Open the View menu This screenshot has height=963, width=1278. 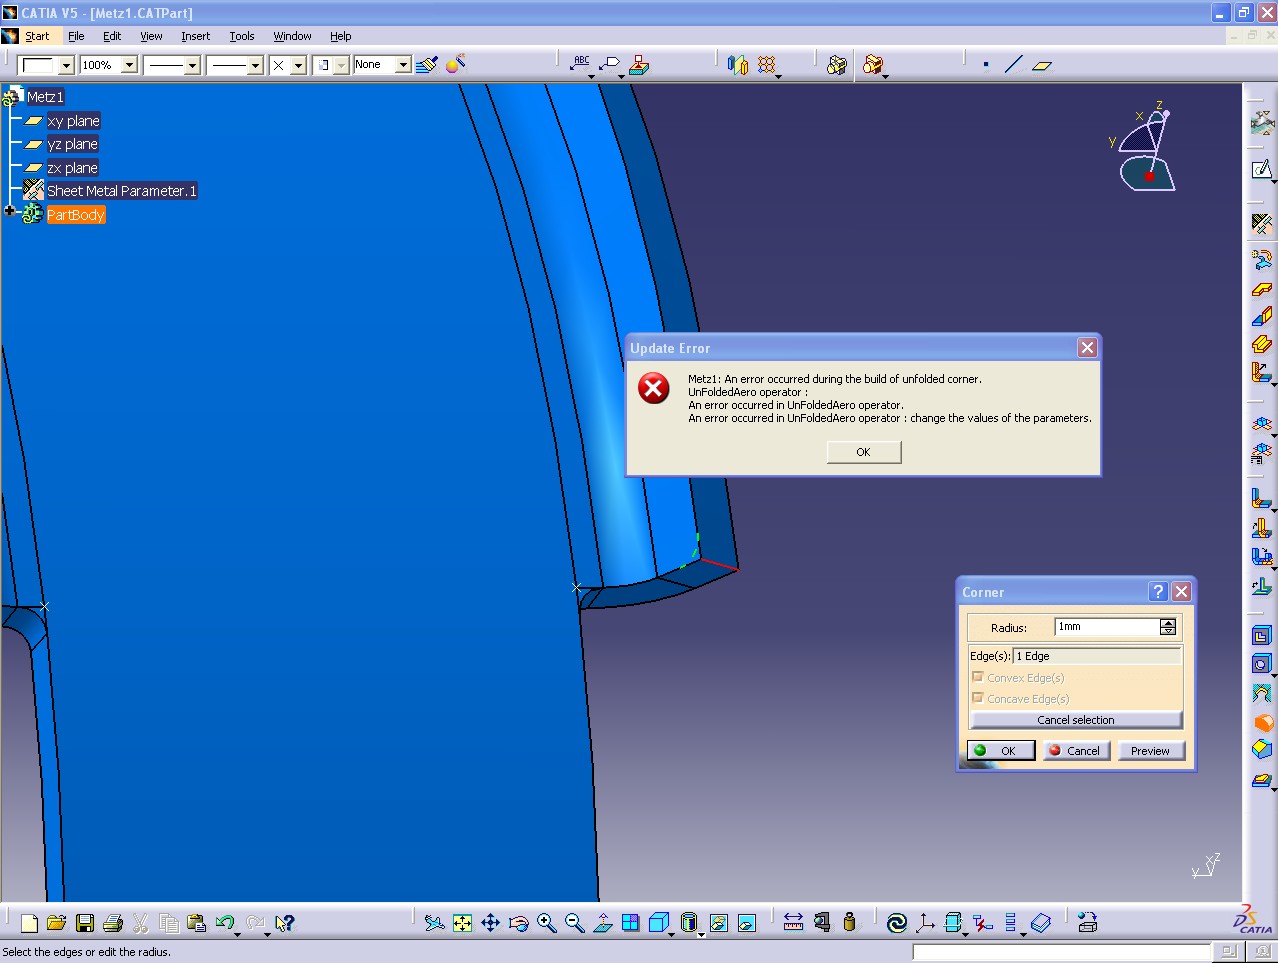click(x=151, y=36)
